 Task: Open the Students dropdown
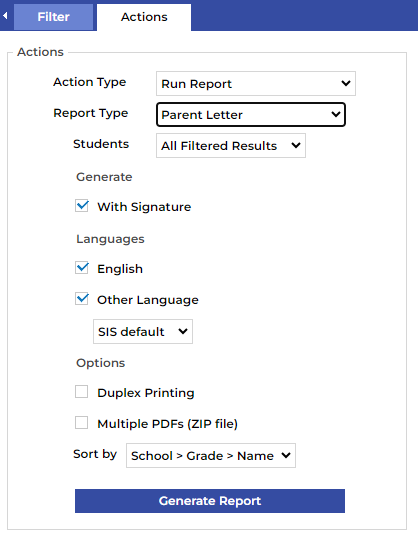(231, 146)
